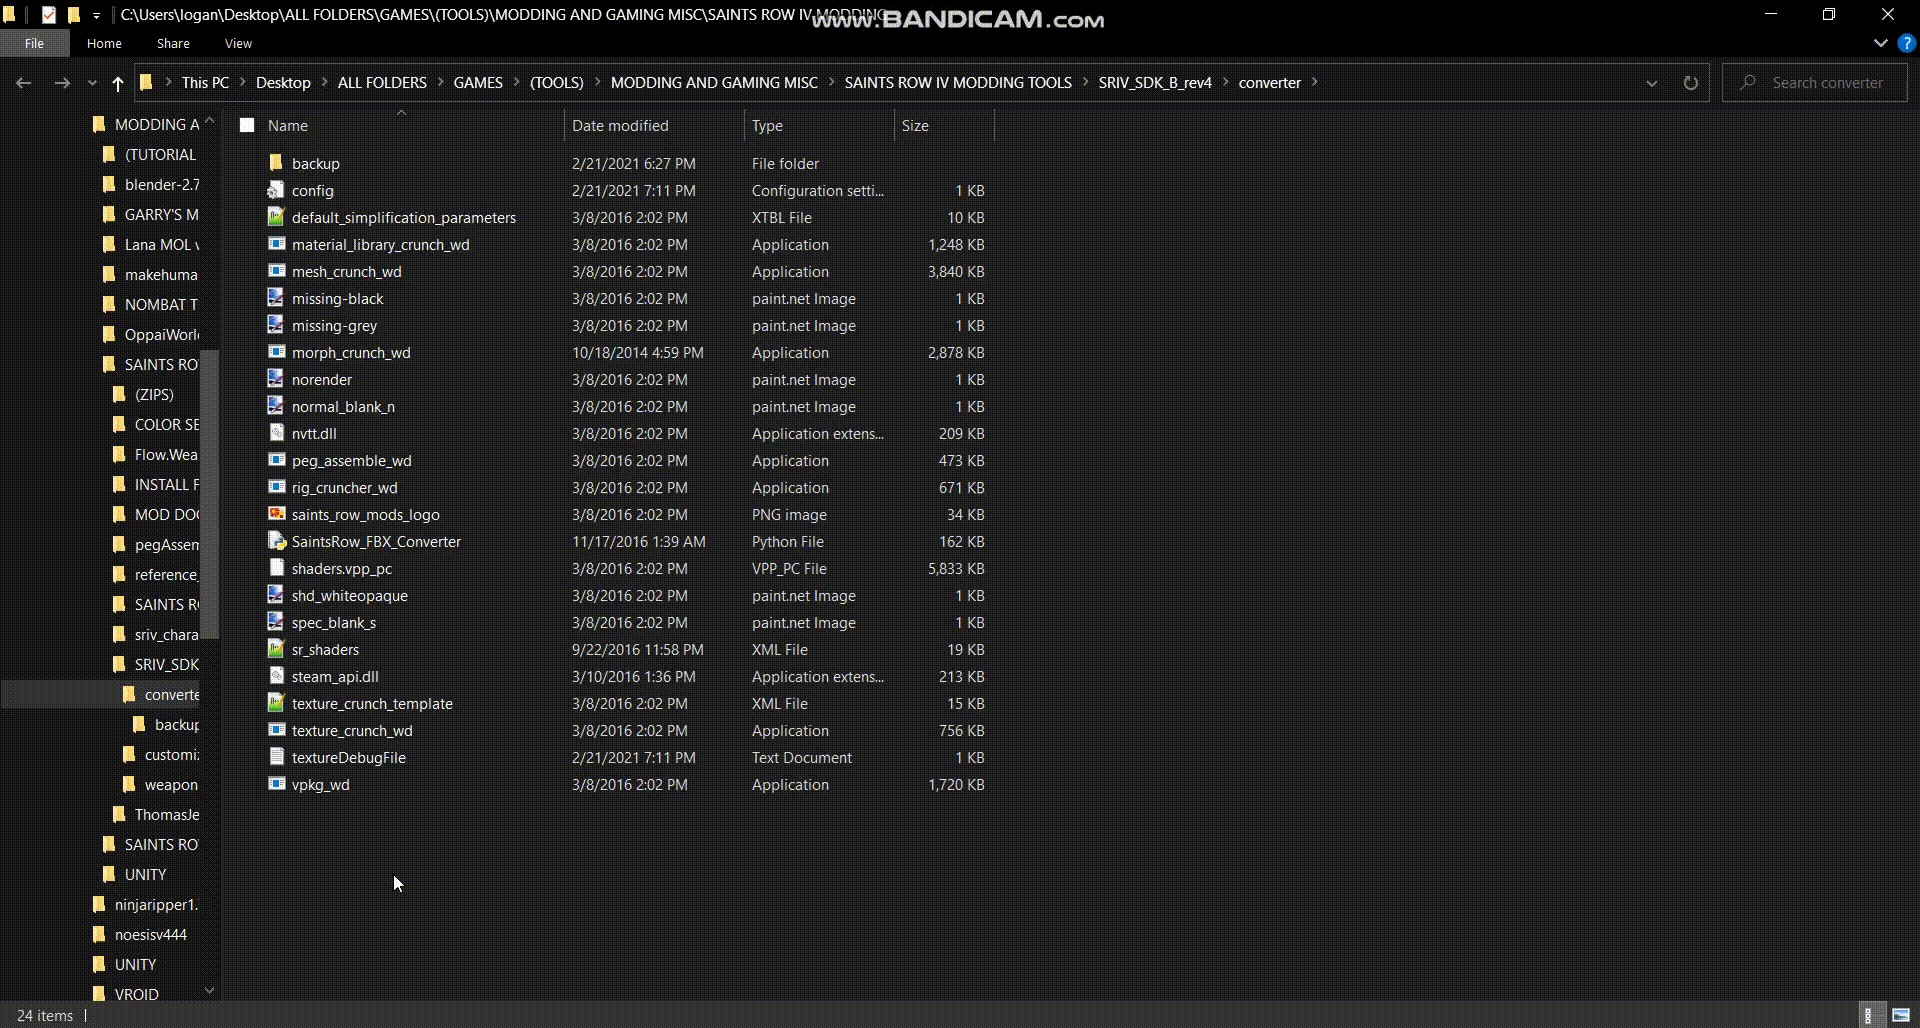Switch to large icons view in status bar
1920x1028 pixels.
click(x=1901, y=1015)
